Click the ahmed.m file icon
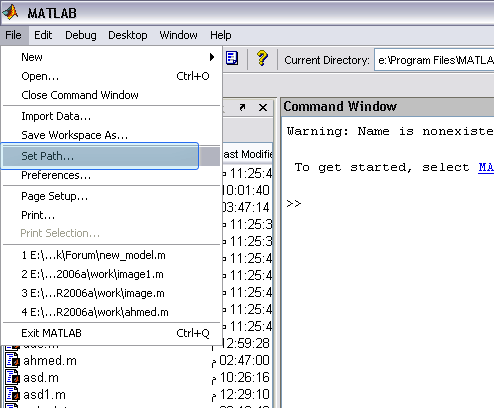This screenshot has width=494, height=408. click(x=13, y=361)
